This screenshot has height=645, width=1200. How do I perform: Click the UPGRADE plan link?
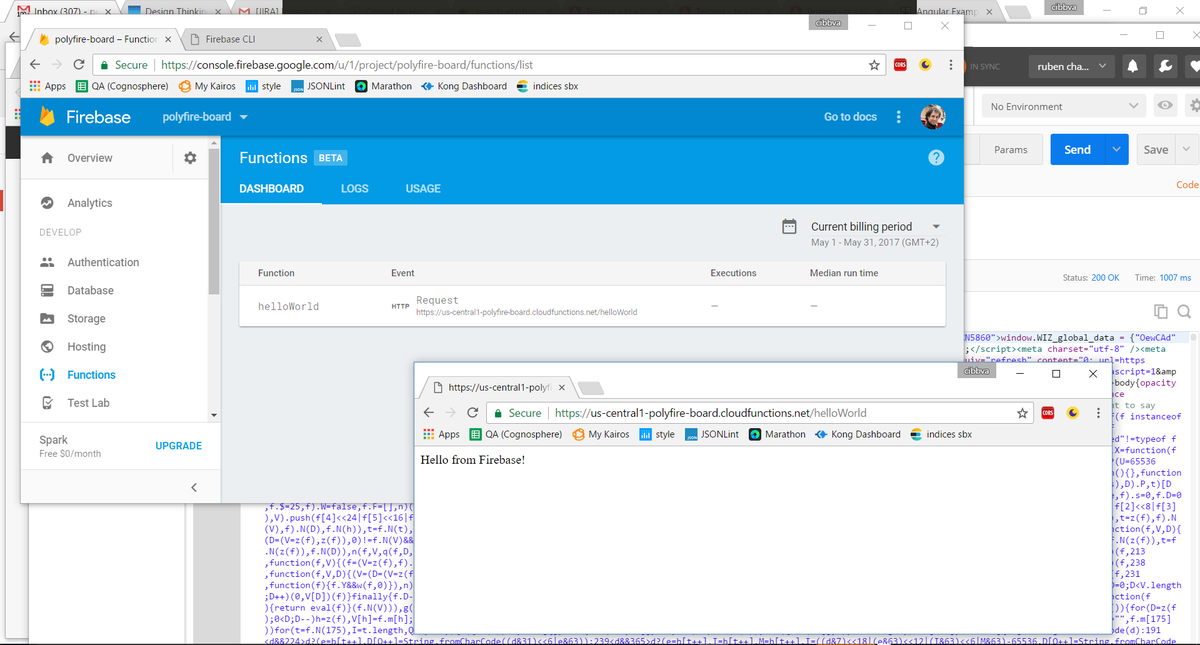(x=179, y=446)
